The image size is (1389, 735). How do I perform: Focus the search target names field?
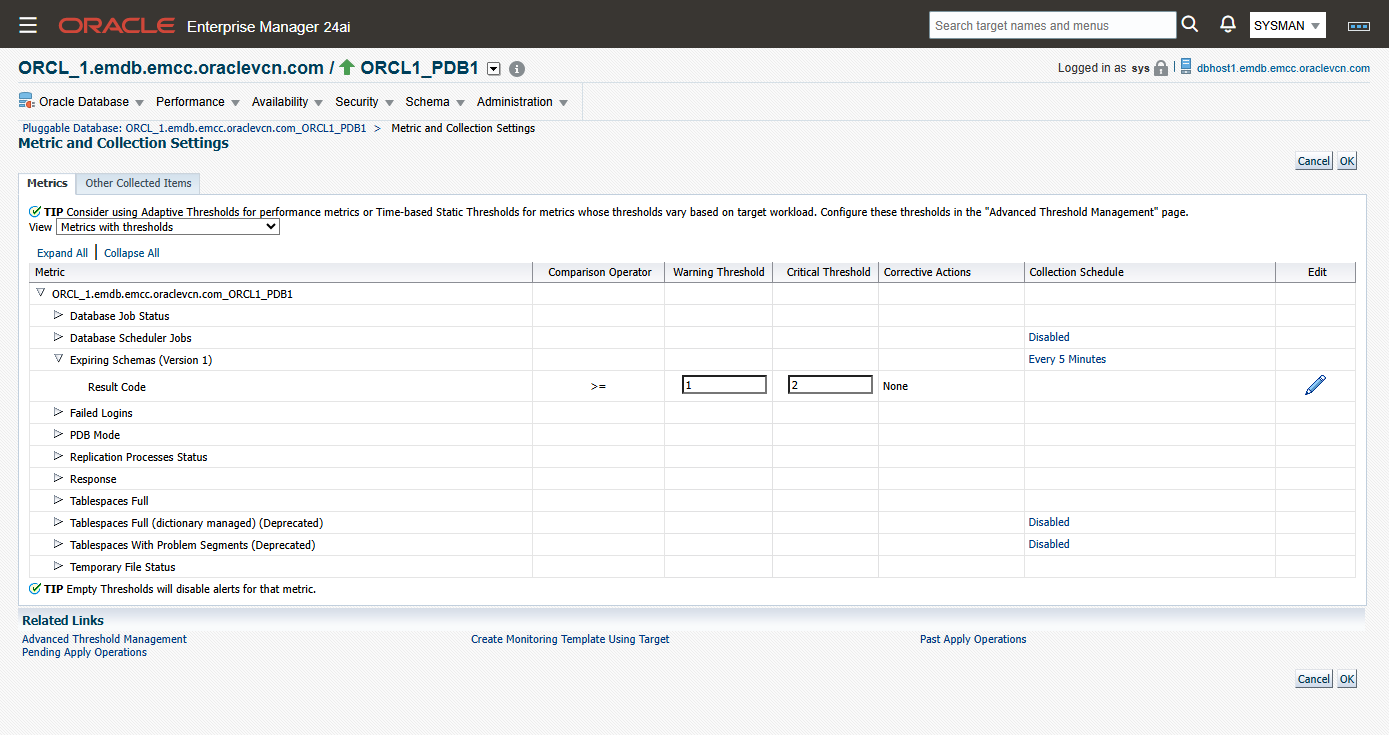point(1052,25)
